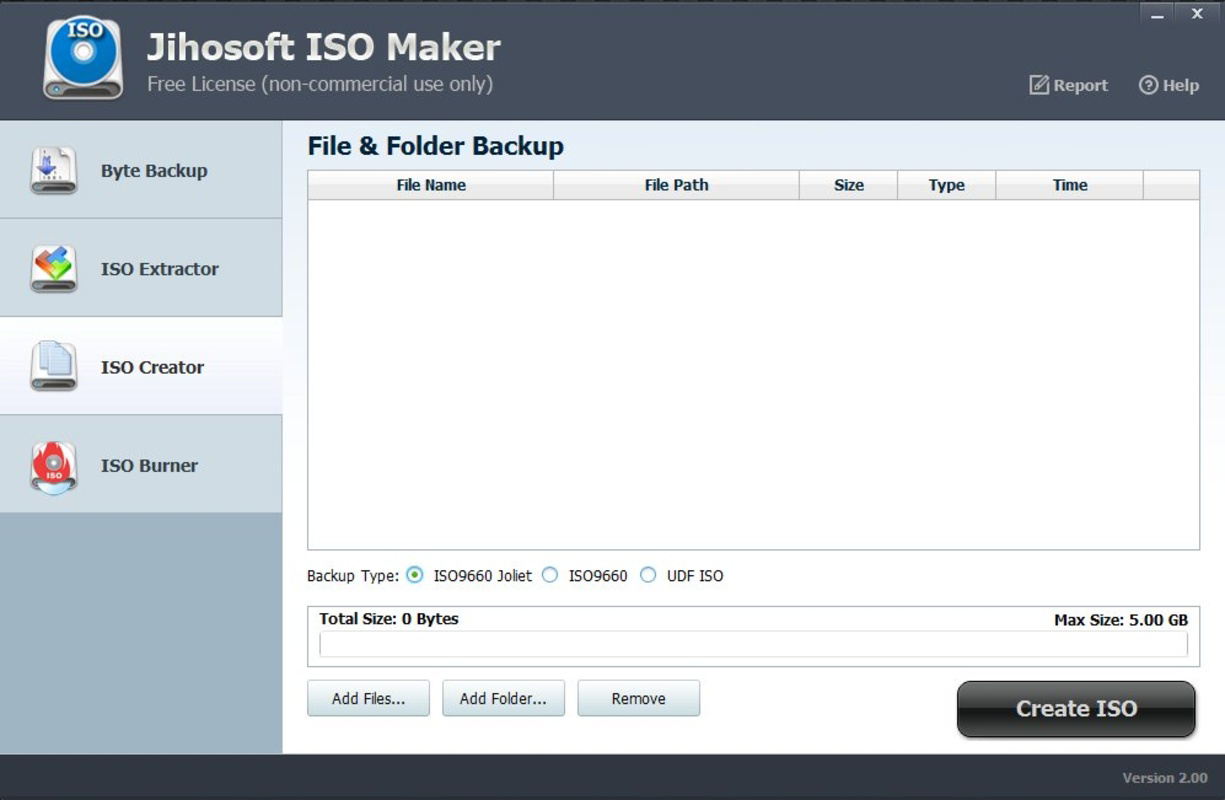This screenshot has height=800, width=1225.
Task: Sort by Type column header
Action: 946,185
